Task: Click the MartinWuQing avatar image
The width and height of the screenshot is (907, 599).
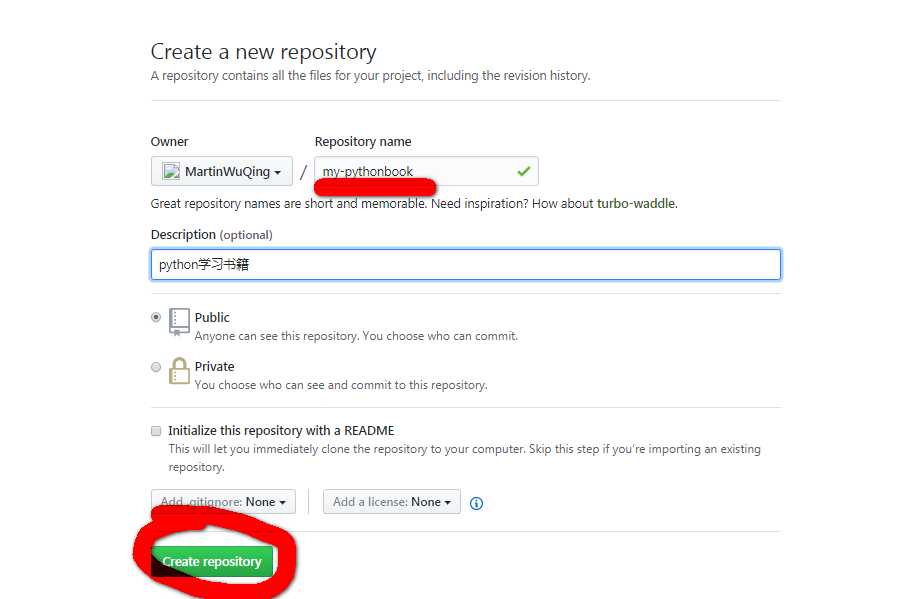Action: (171, 171)
